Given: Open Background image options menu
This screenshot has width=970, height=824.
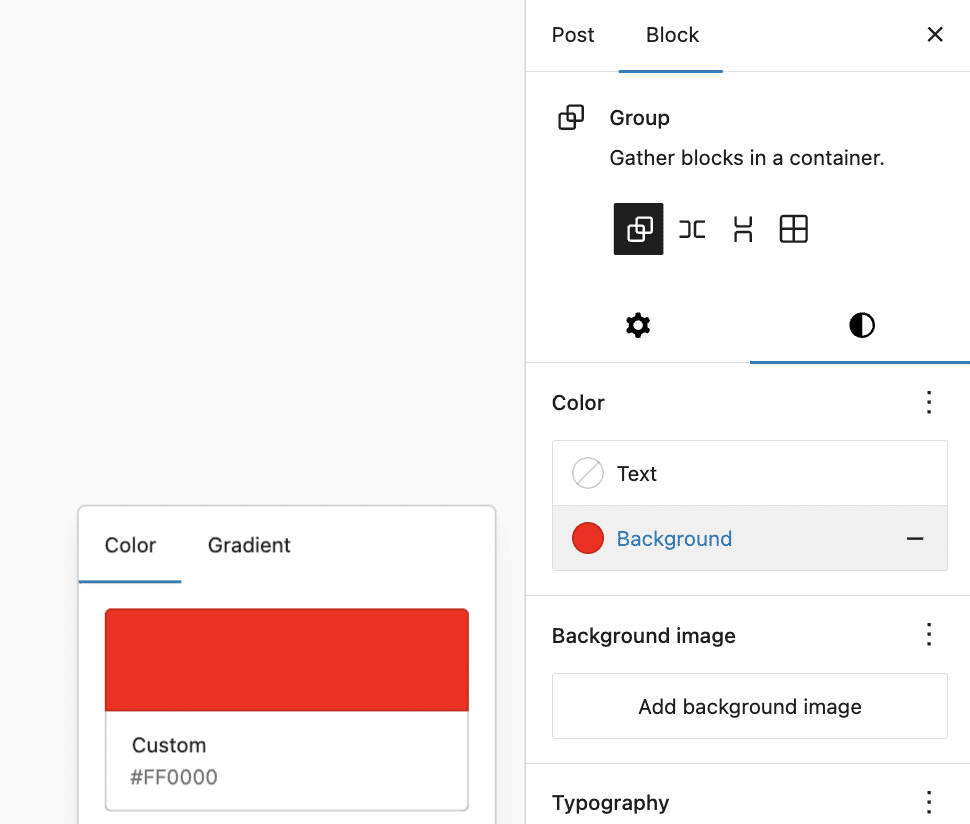Looking at the screenshot, I should tap(928, 635).
